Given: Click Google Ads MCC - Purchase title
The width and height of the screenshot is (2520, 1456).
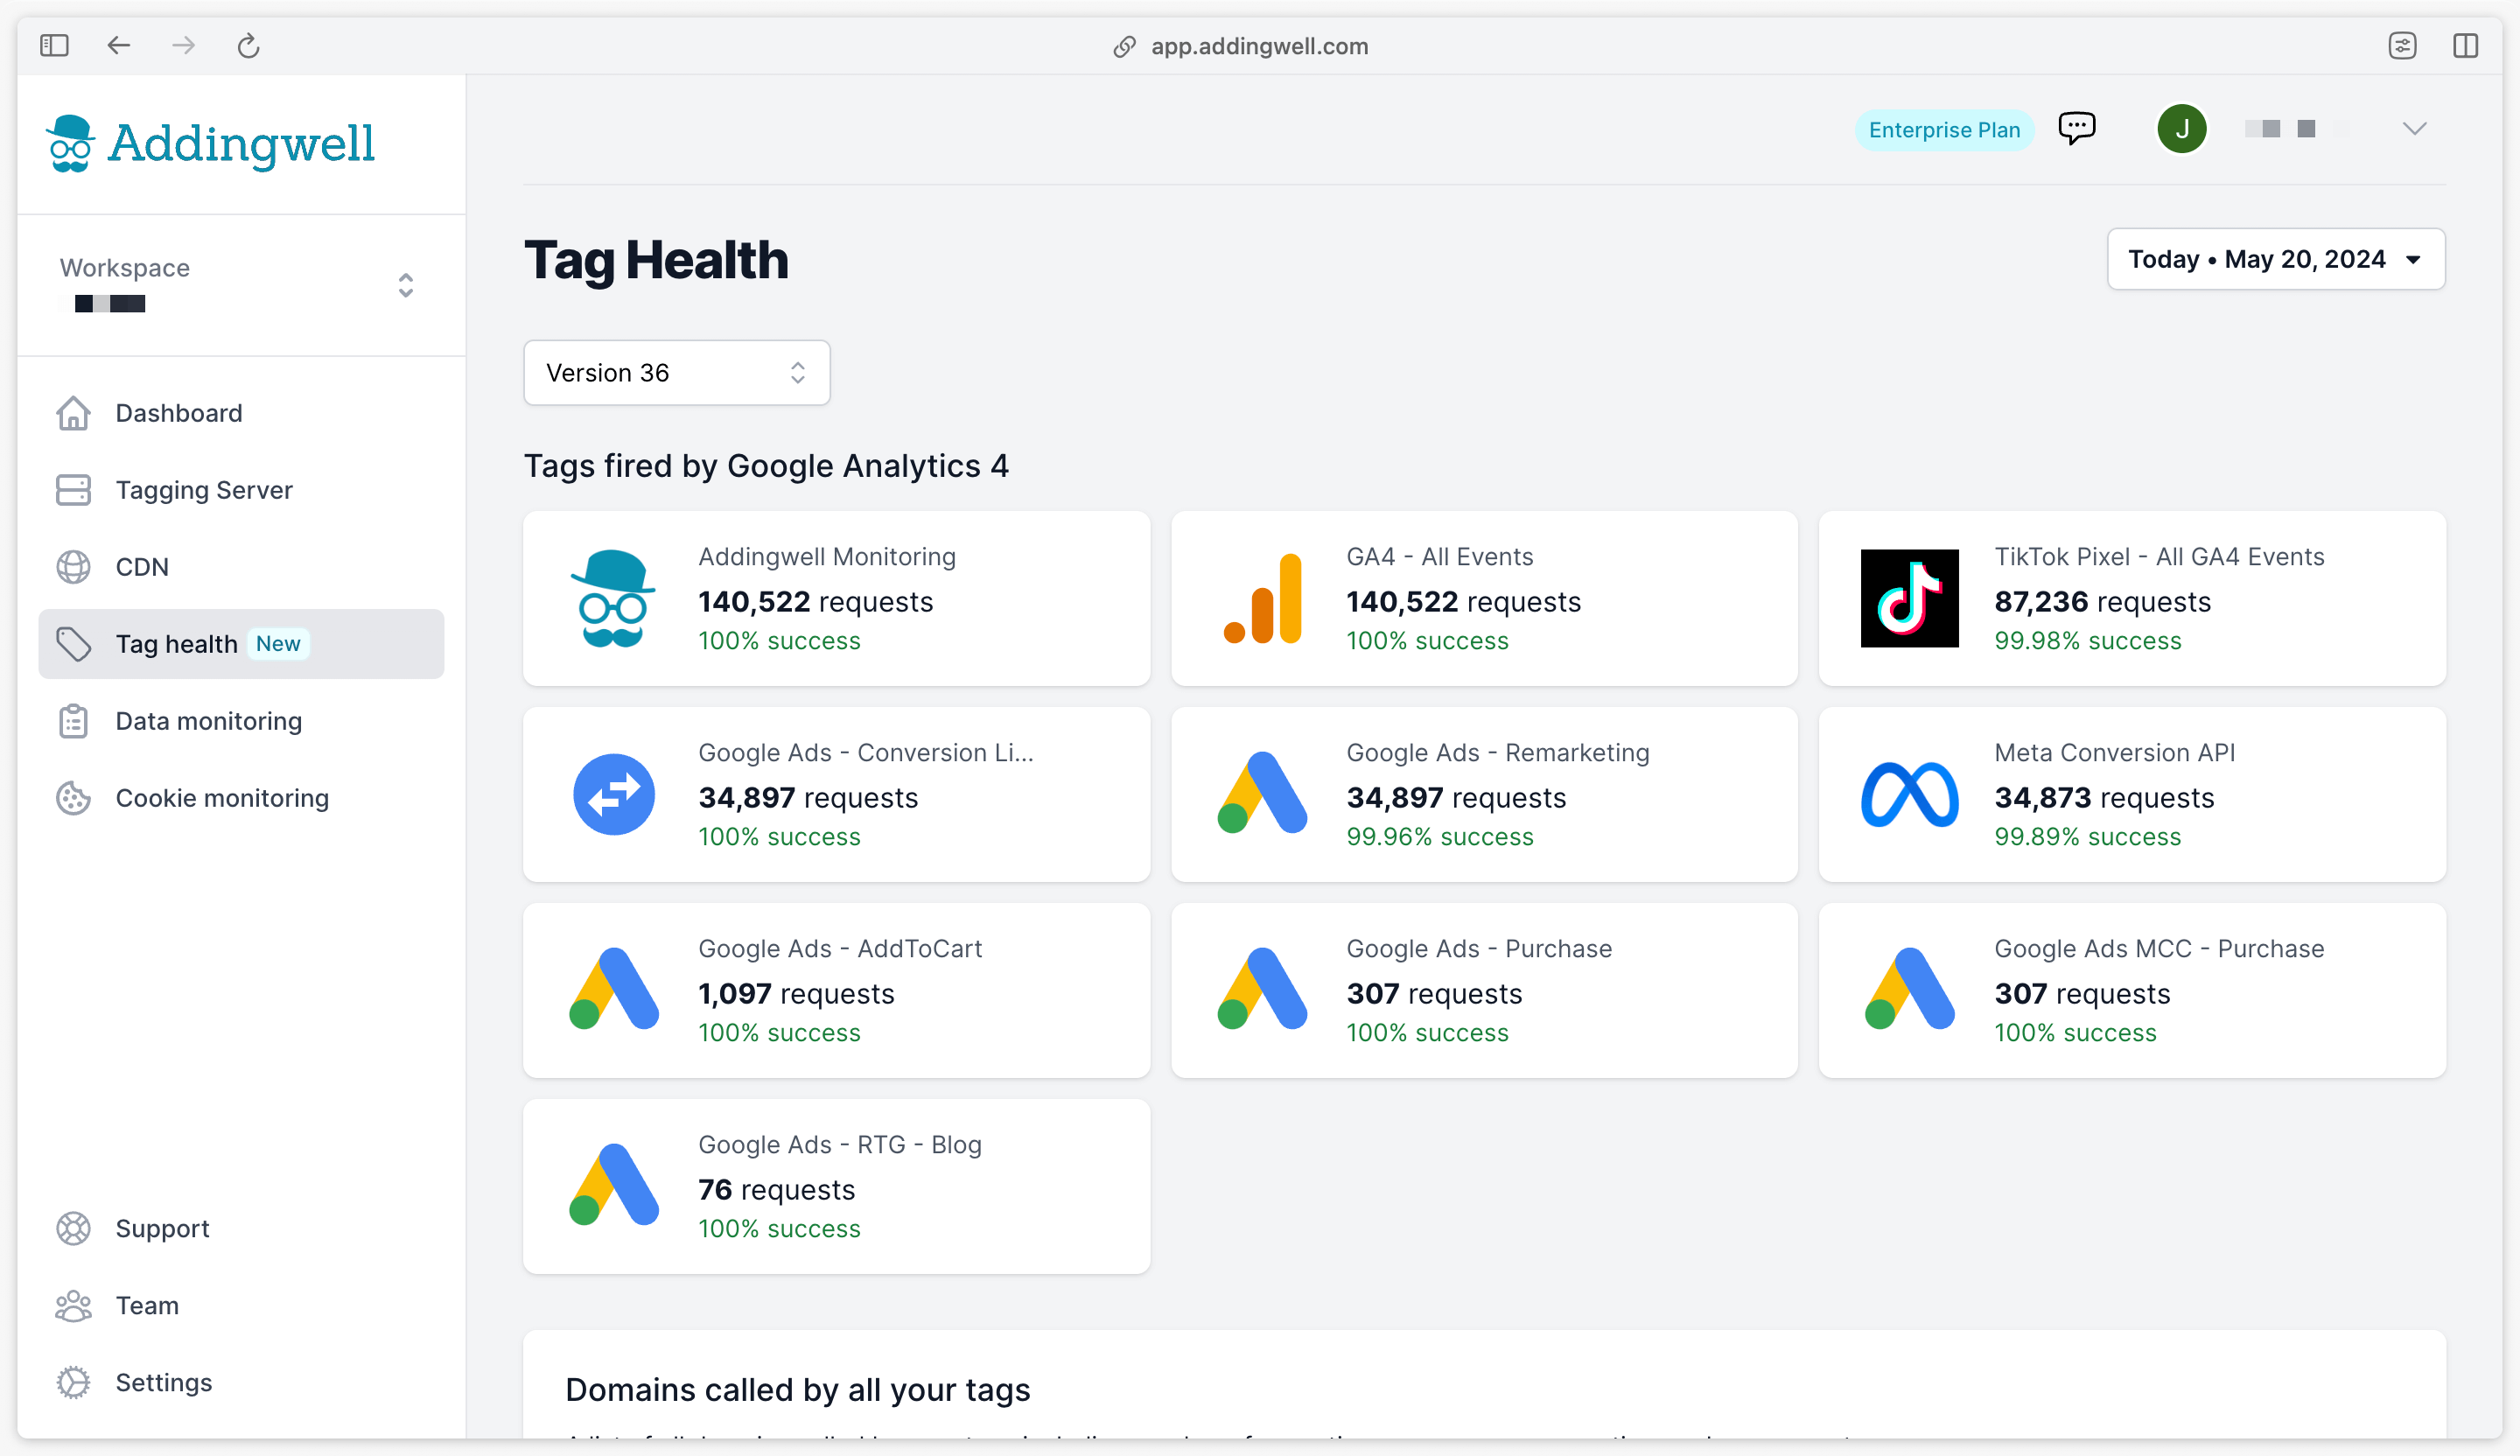Looking at the screenshot, I should click(2159, 949).
